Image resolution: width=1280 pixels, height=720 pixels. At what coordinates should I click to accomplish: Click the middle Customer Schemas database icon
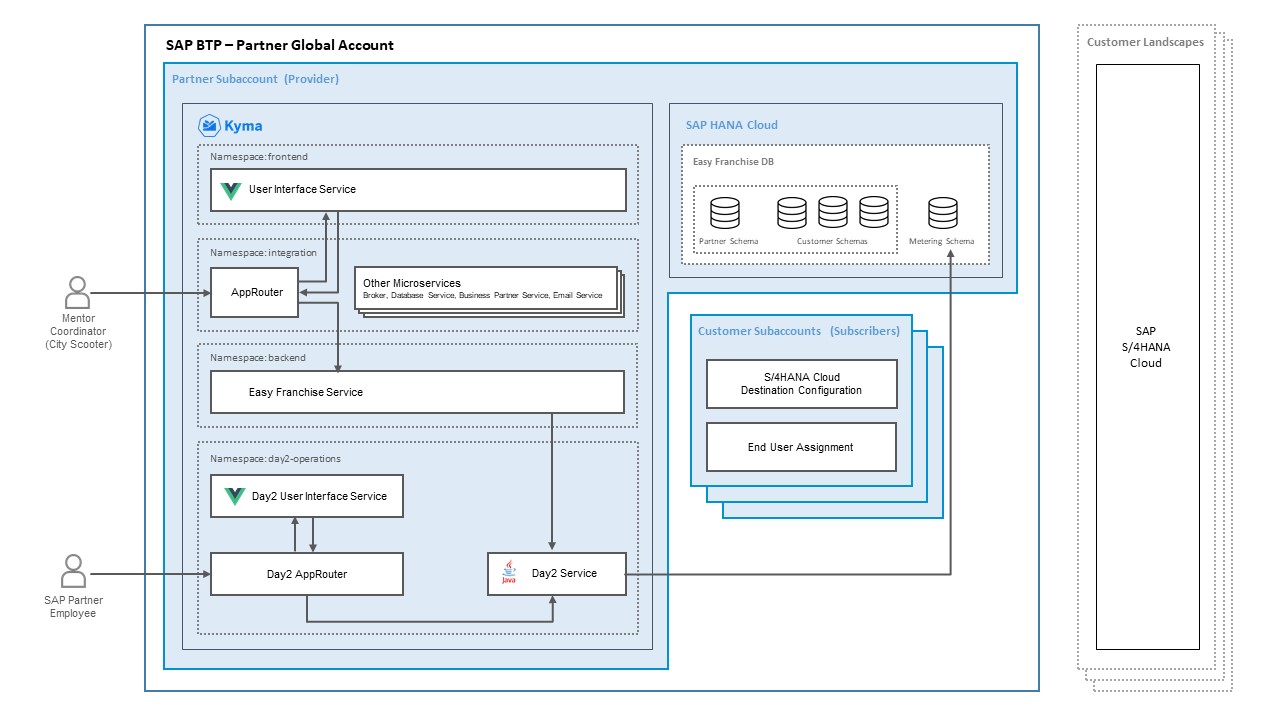(832, 213)
